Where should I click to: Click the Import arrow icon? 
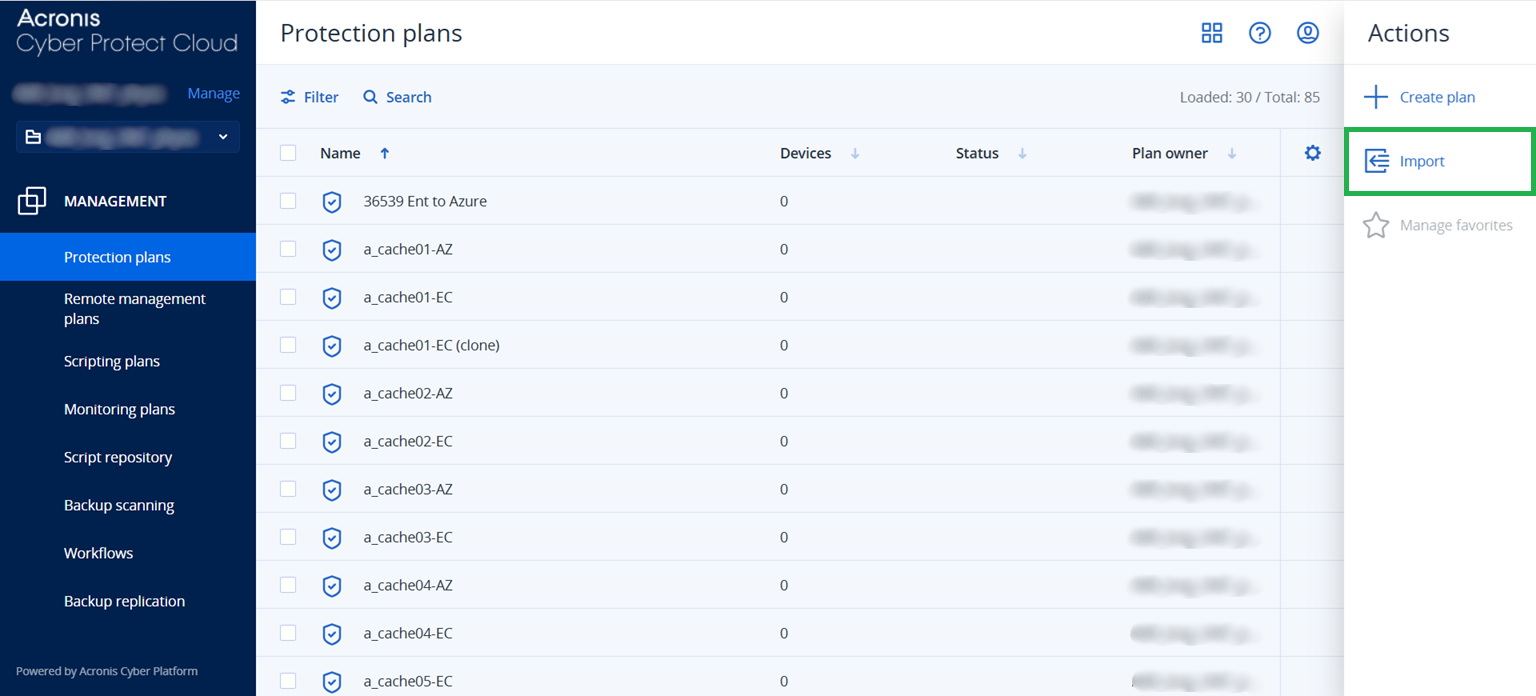(1376, 161)
